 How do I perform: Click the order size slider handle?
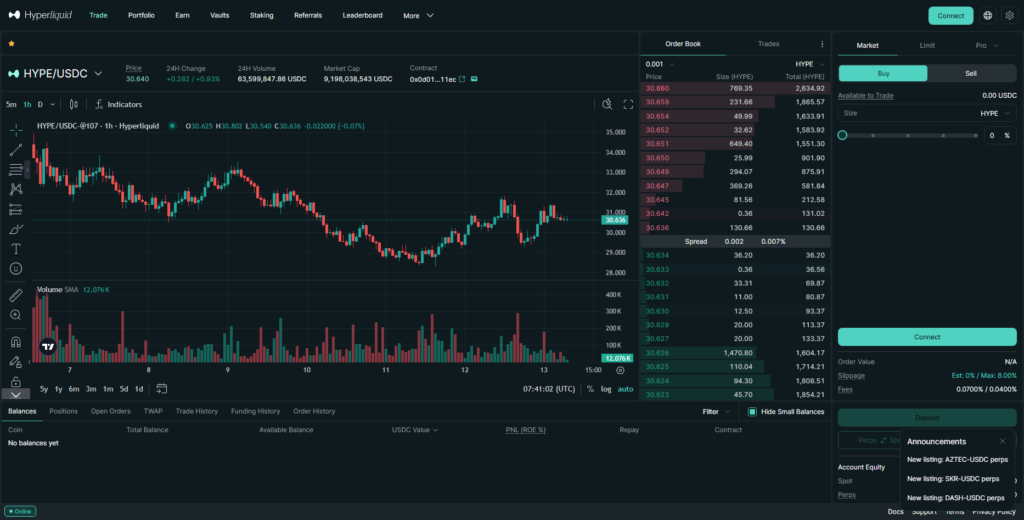pyautogui.click(x=843, y=135)
